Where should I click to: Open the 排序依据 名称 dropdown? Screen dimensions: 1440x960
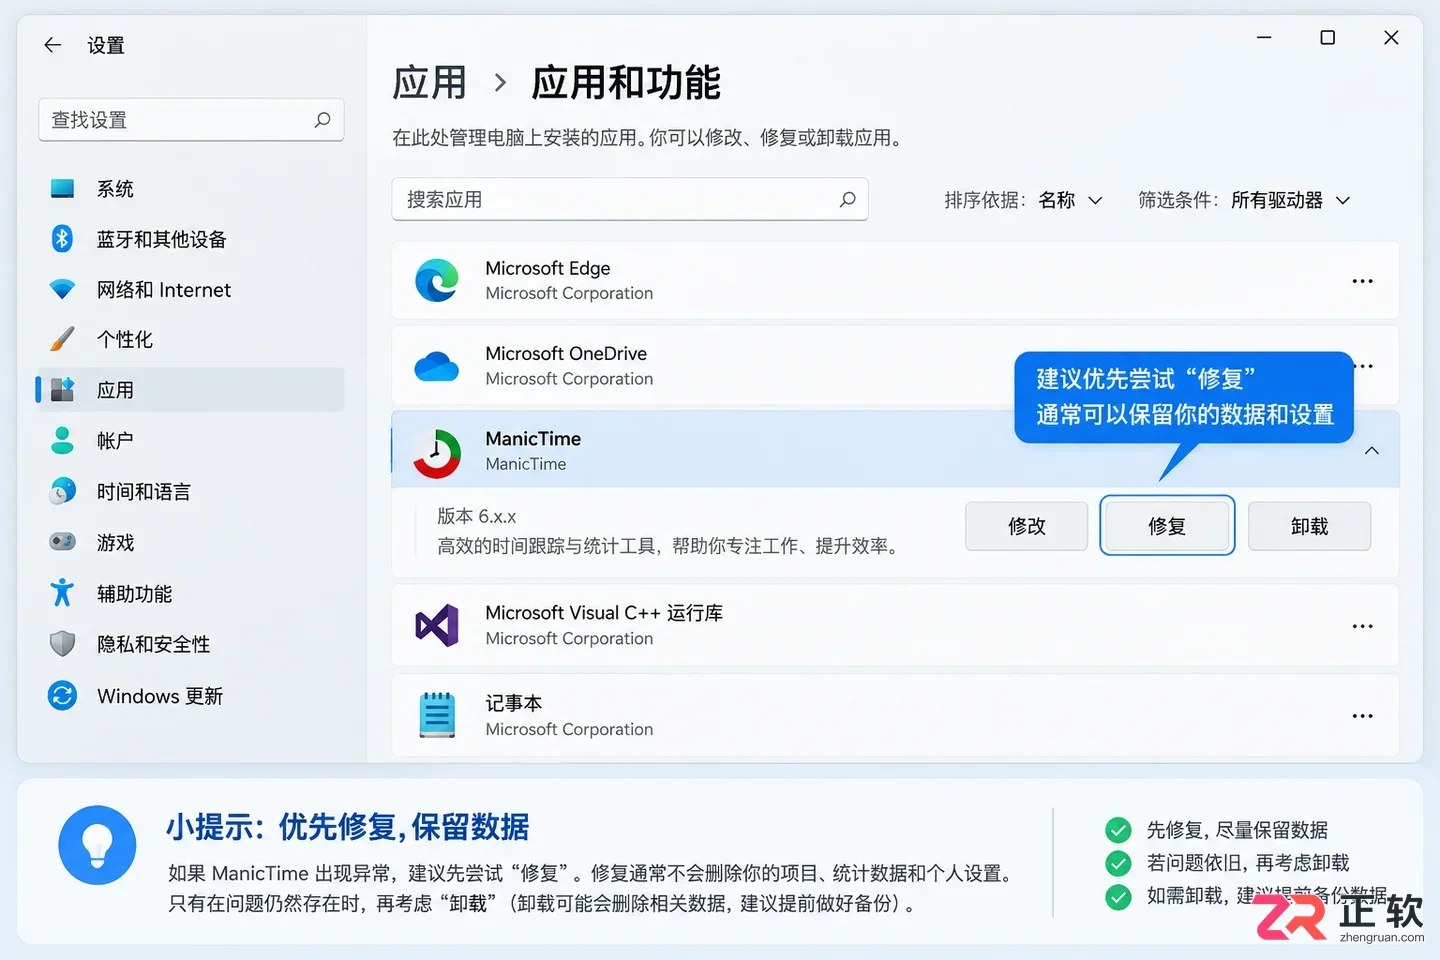click(x=1070, y=200)
